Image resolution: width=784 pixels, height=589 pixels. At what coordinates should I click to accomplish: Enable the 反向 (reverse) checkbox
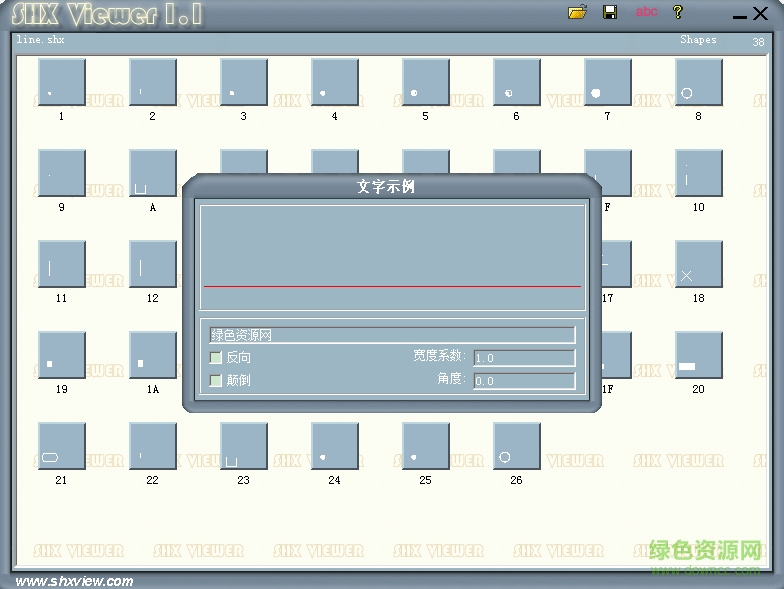[216, 358]
